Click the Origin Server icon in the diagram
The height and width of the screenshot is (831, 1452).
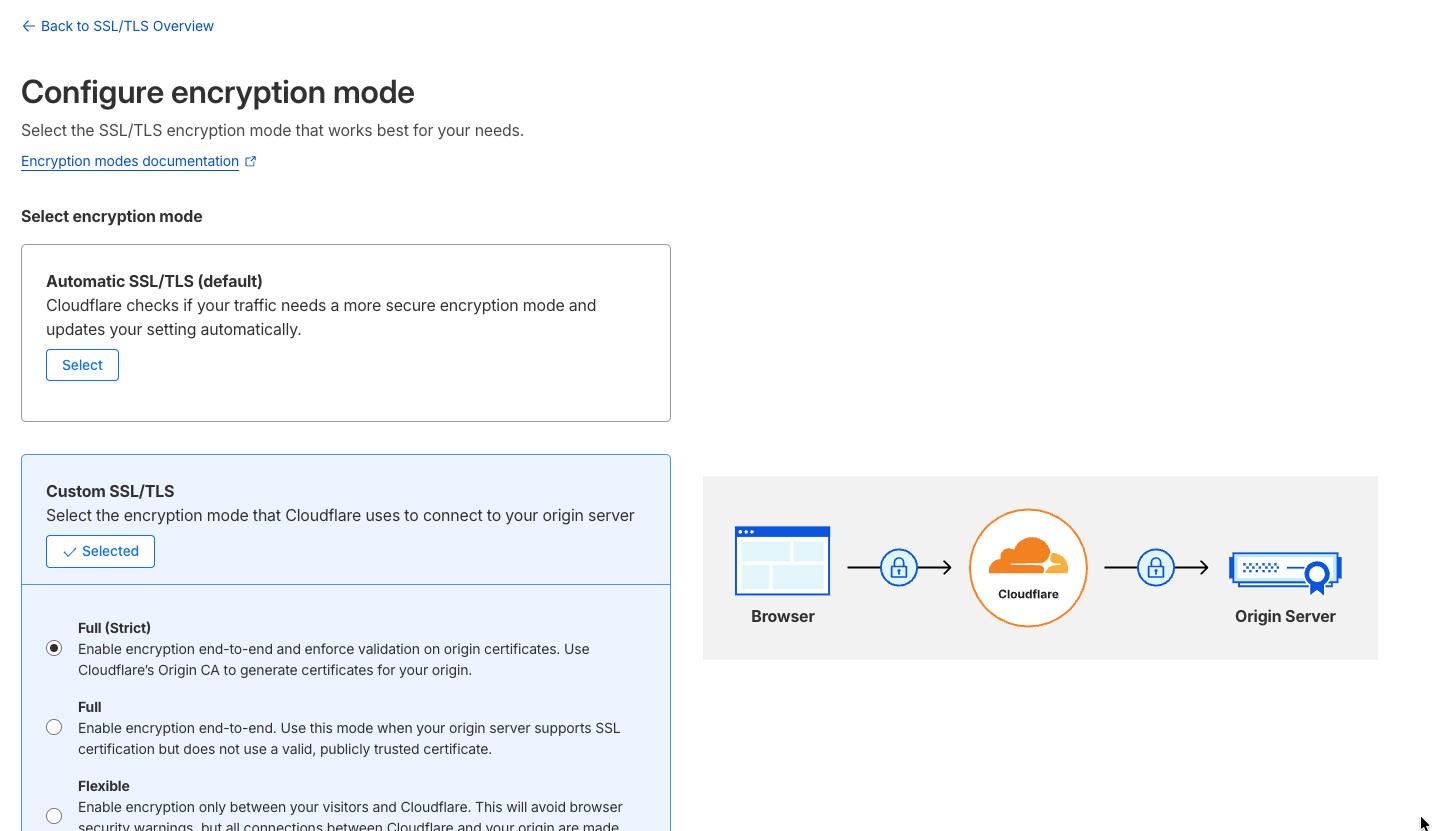pos(1284,571)
